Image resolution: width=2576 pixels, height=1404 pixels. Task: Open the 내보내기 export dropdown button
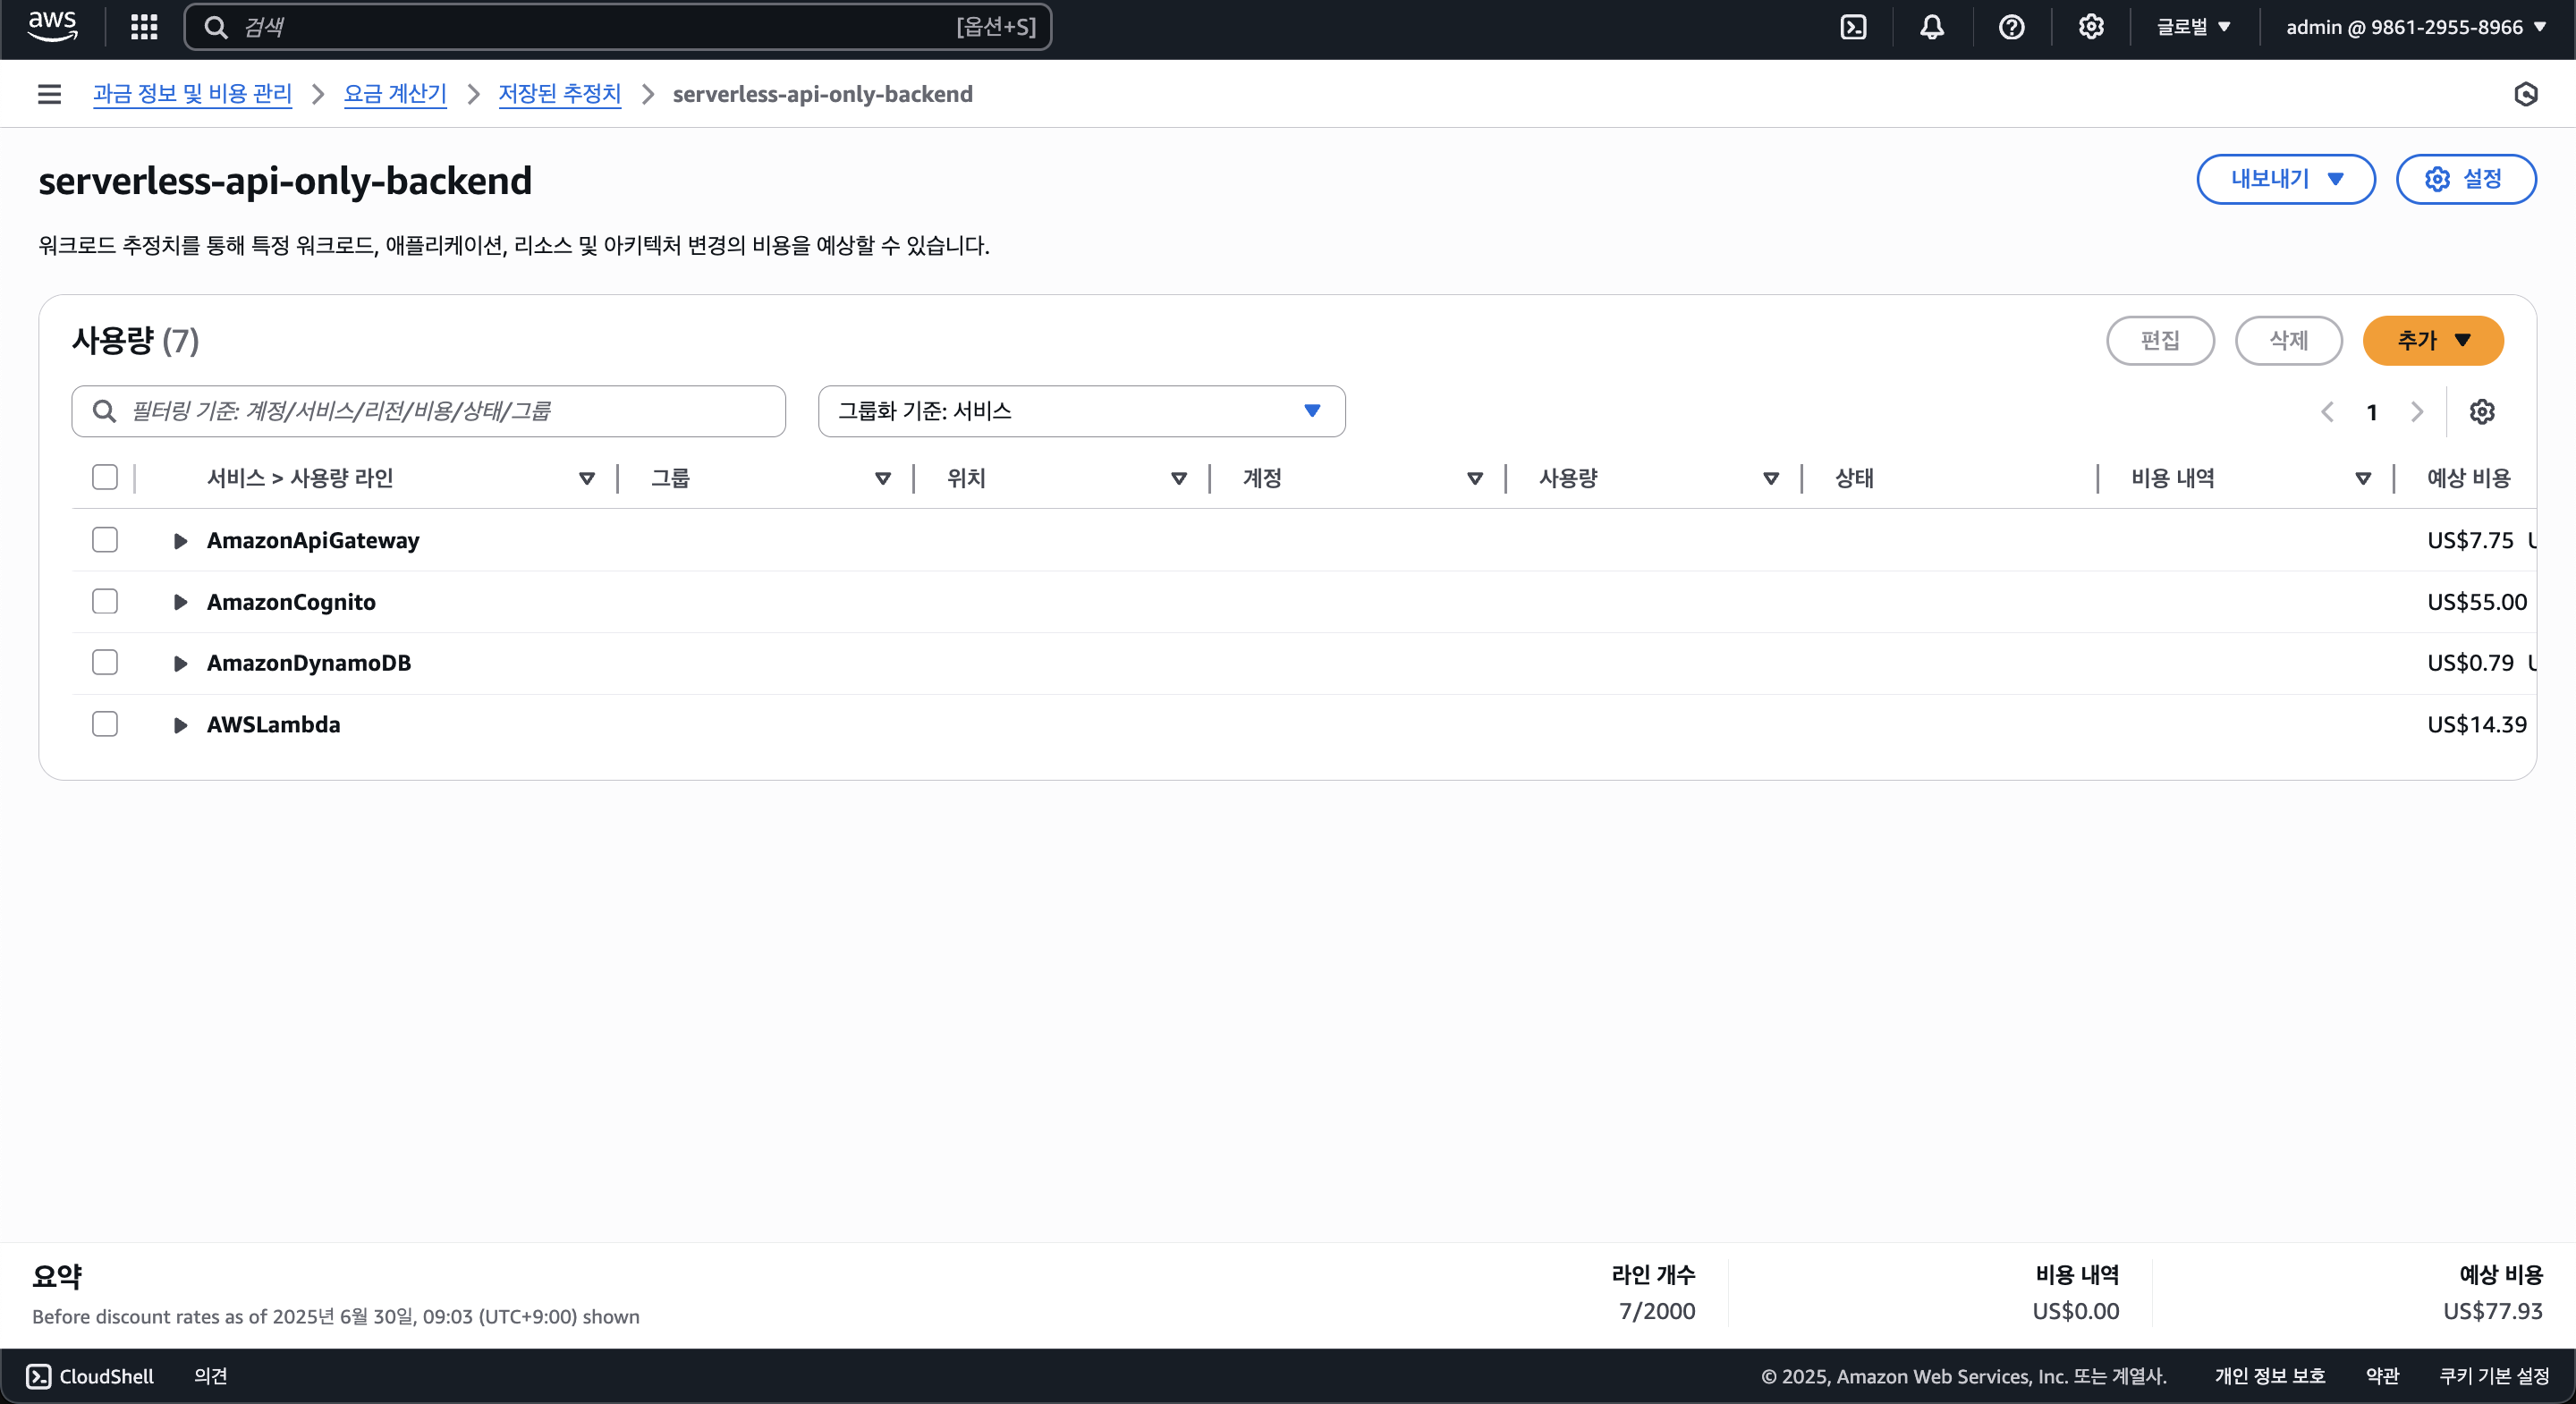tap(2285, 179)
